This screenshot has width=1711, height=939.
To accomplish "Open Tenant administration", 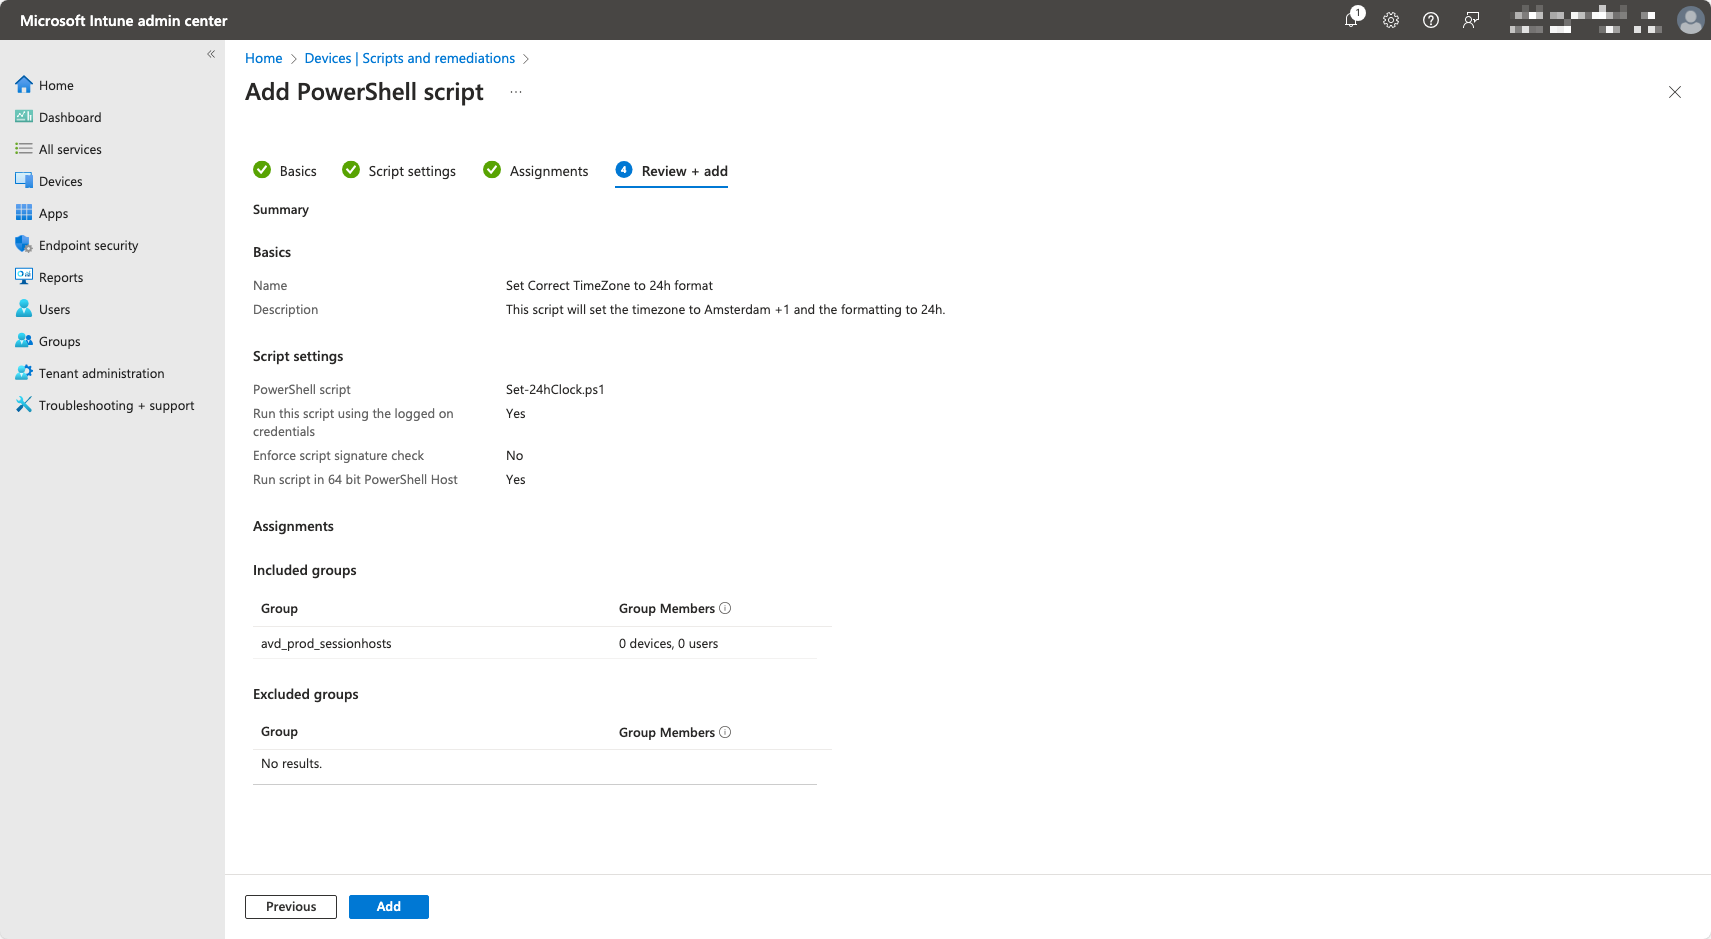I will tap(101, 373).
